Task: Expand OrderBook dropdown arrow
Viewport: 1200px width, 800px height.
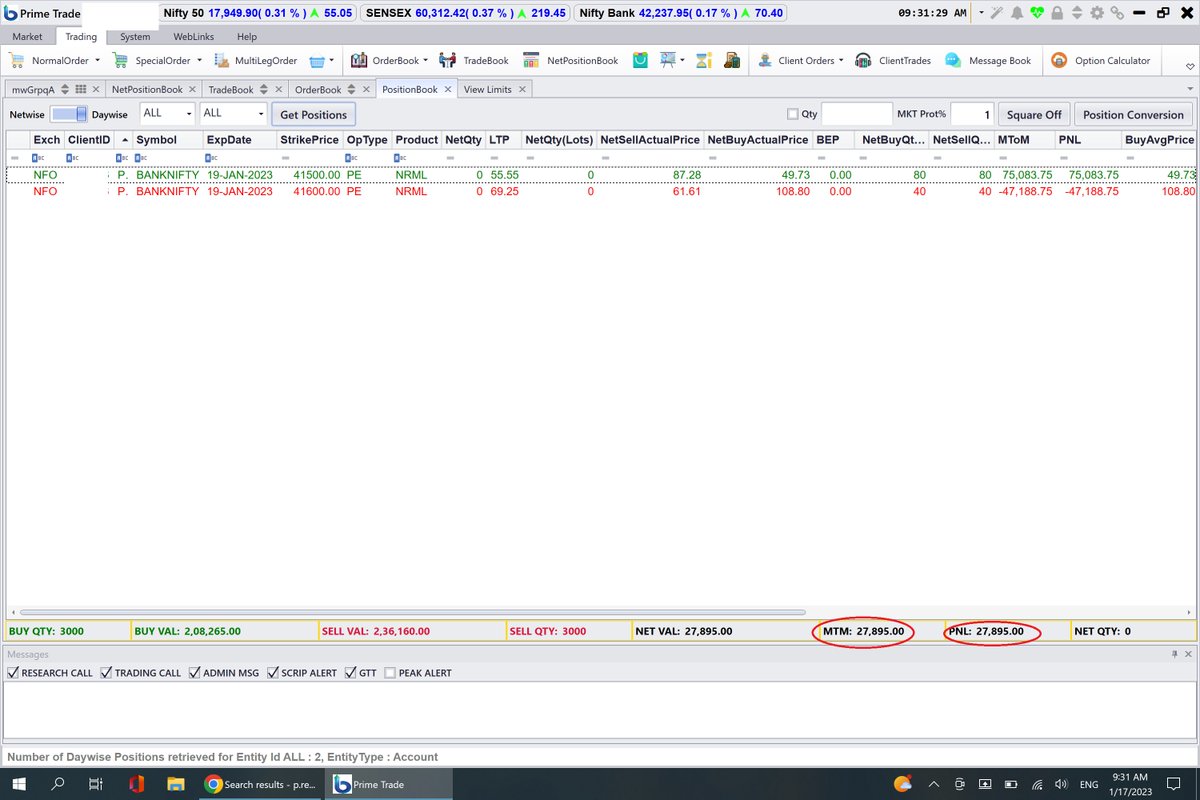Action: coord(427,61)
